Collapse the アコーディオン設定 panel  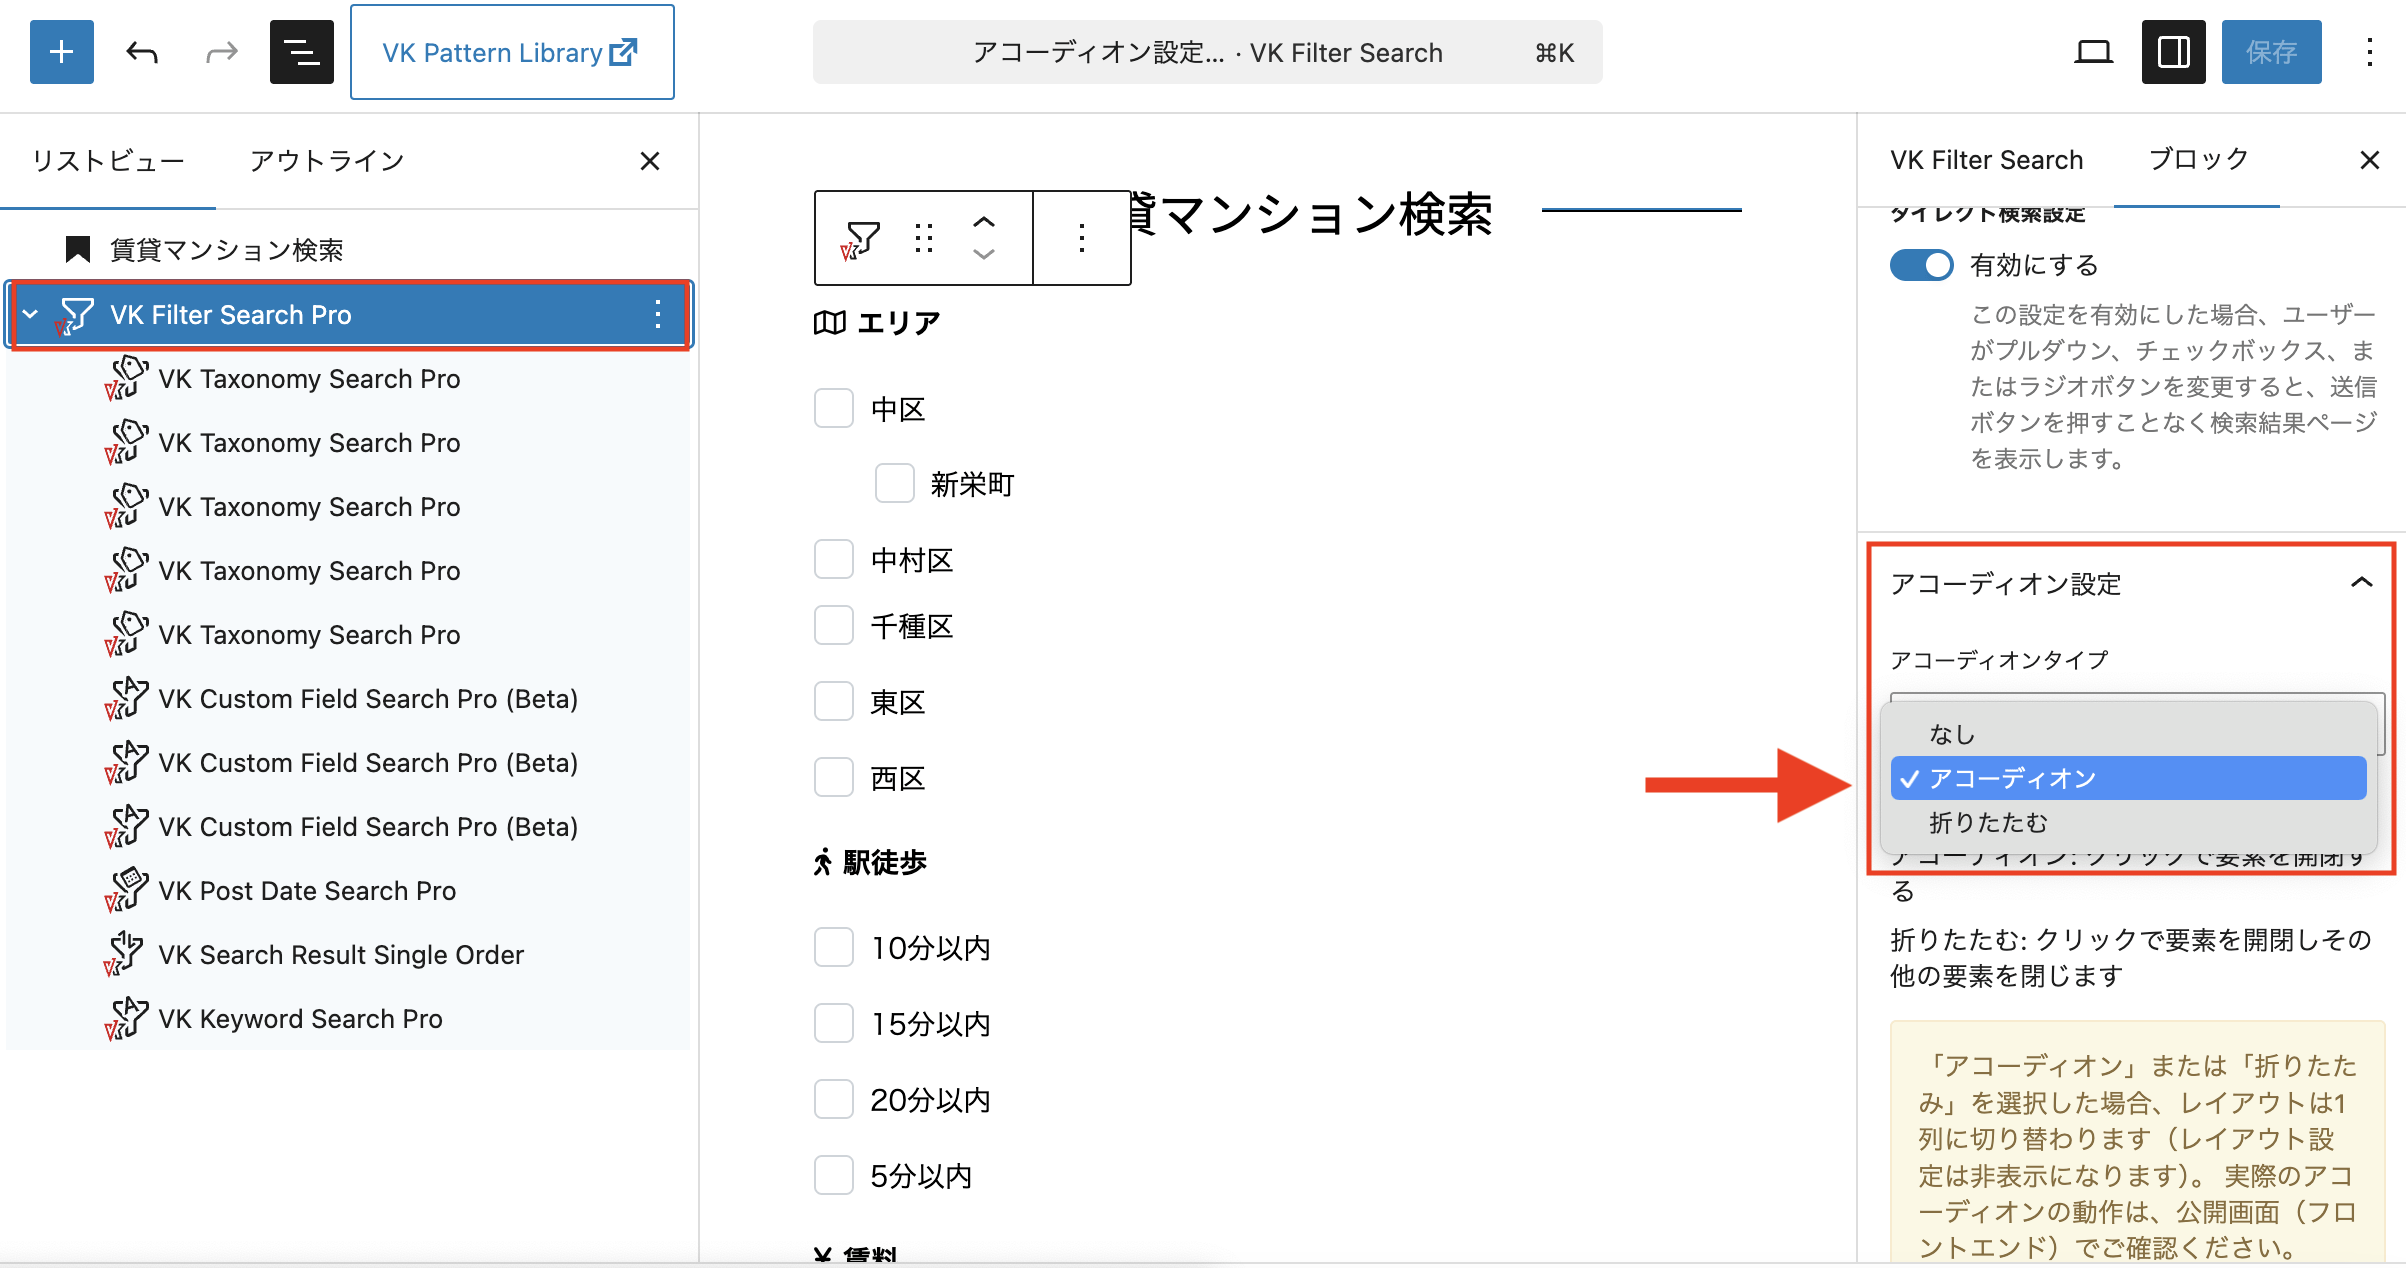[2131, 583]
